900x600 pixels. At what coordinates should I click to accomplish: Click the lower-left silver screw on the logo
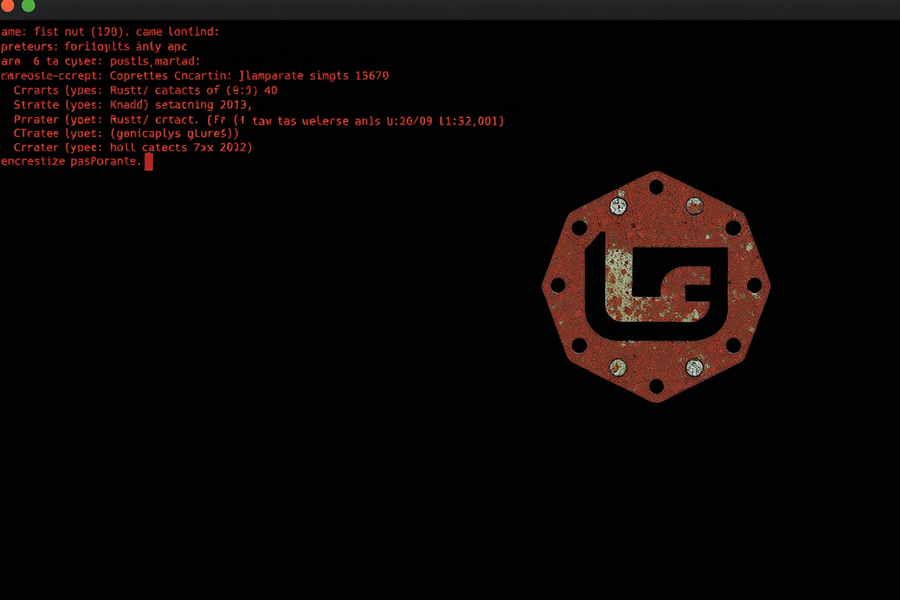pyautogui.click(x=618, y=367)
